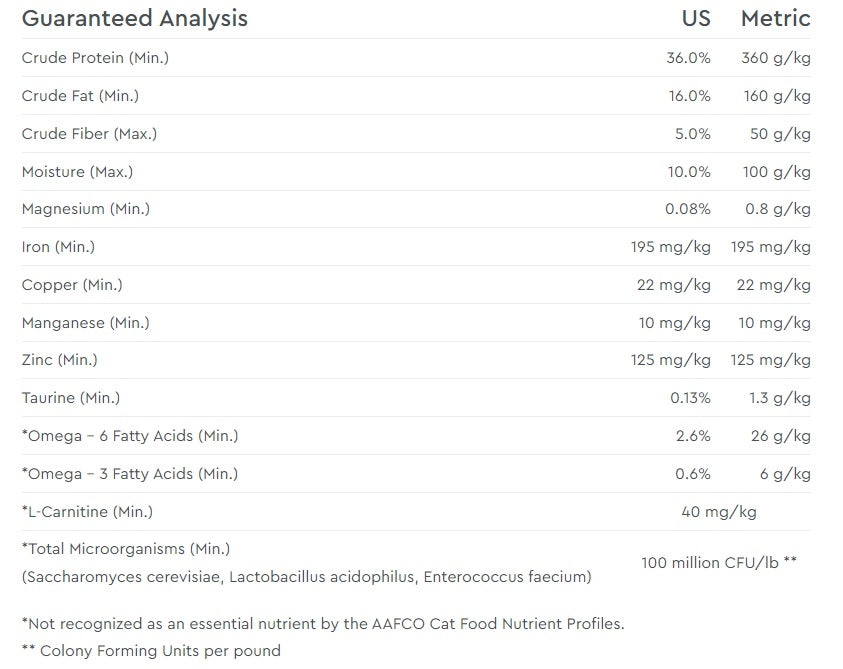Click the Copper metric value 22 mg/kg
This screenshot has width=843, height=669.
pos(773,285)
